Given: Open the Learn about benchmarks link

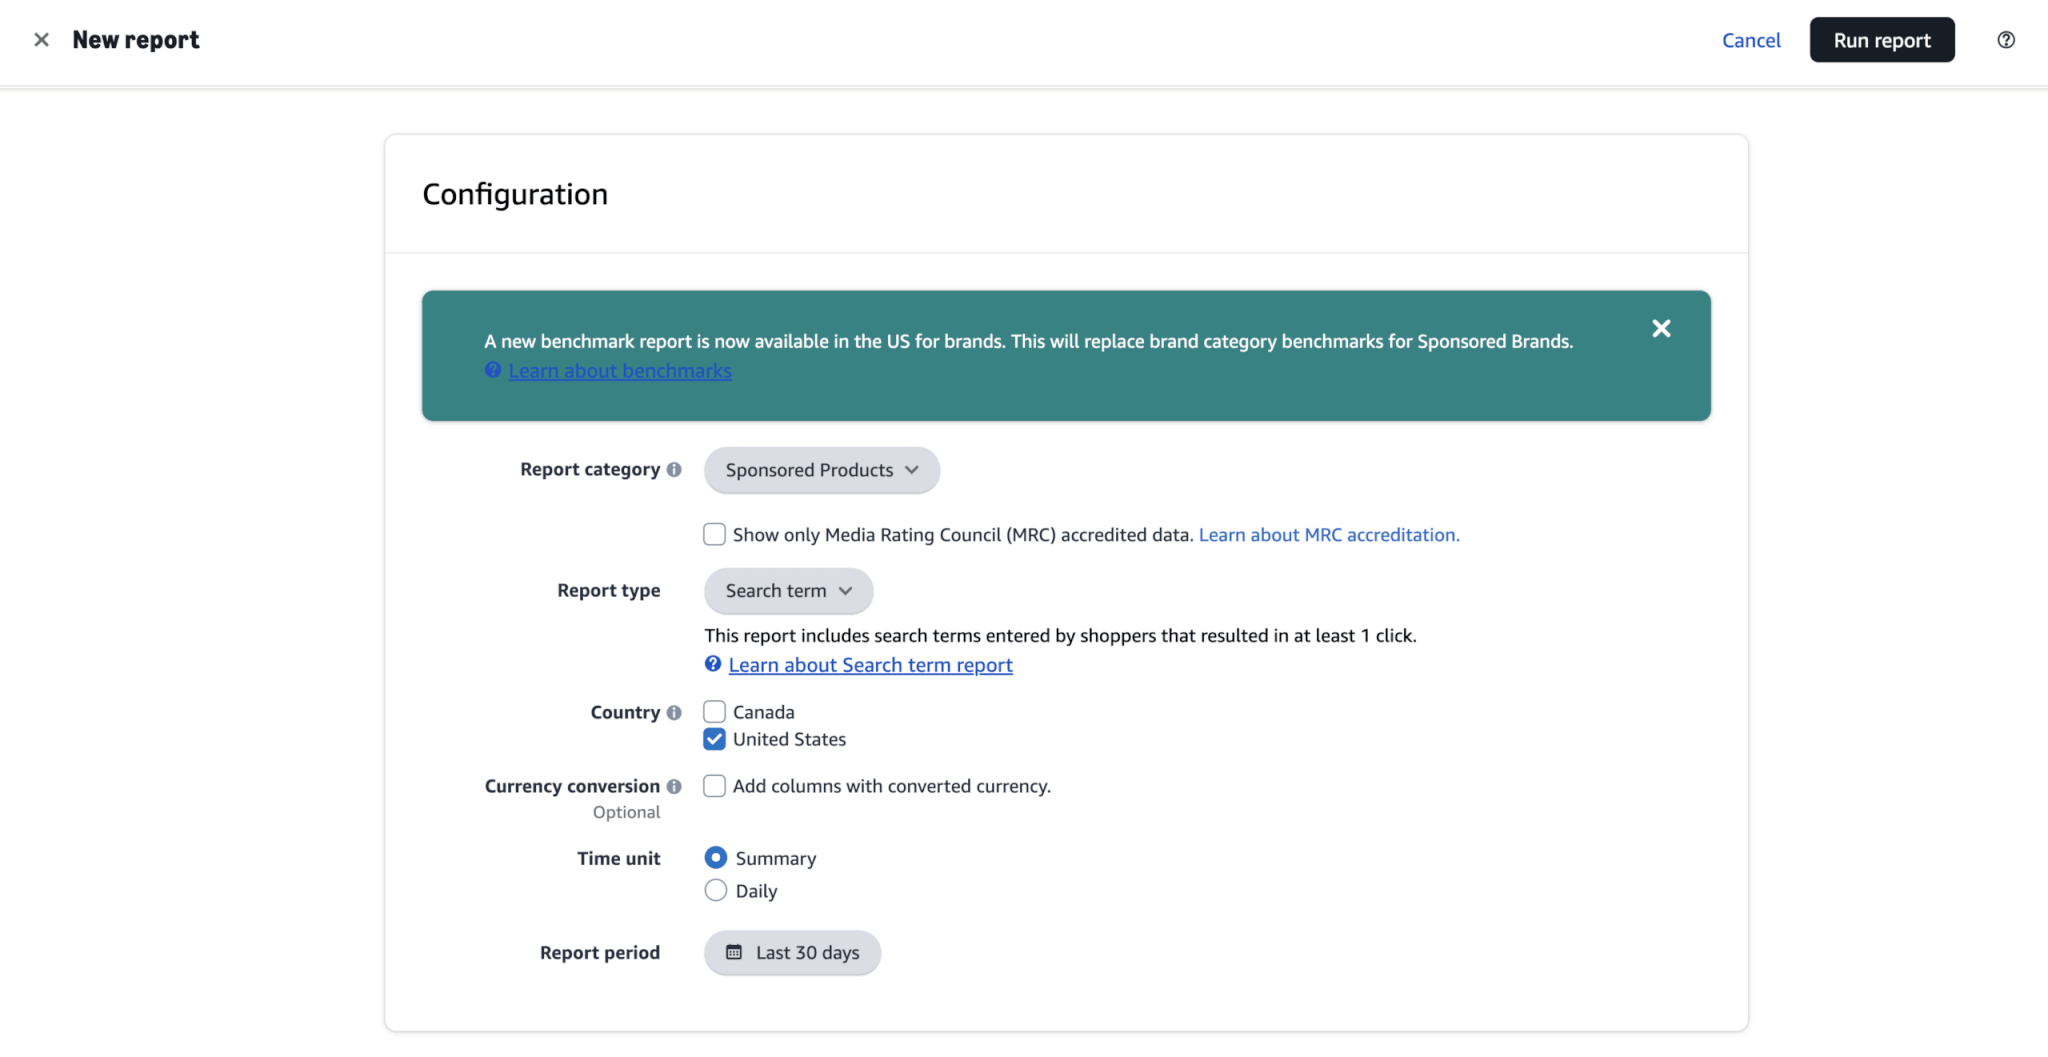Looking at the screenshot, I should [x=620, y=371].
